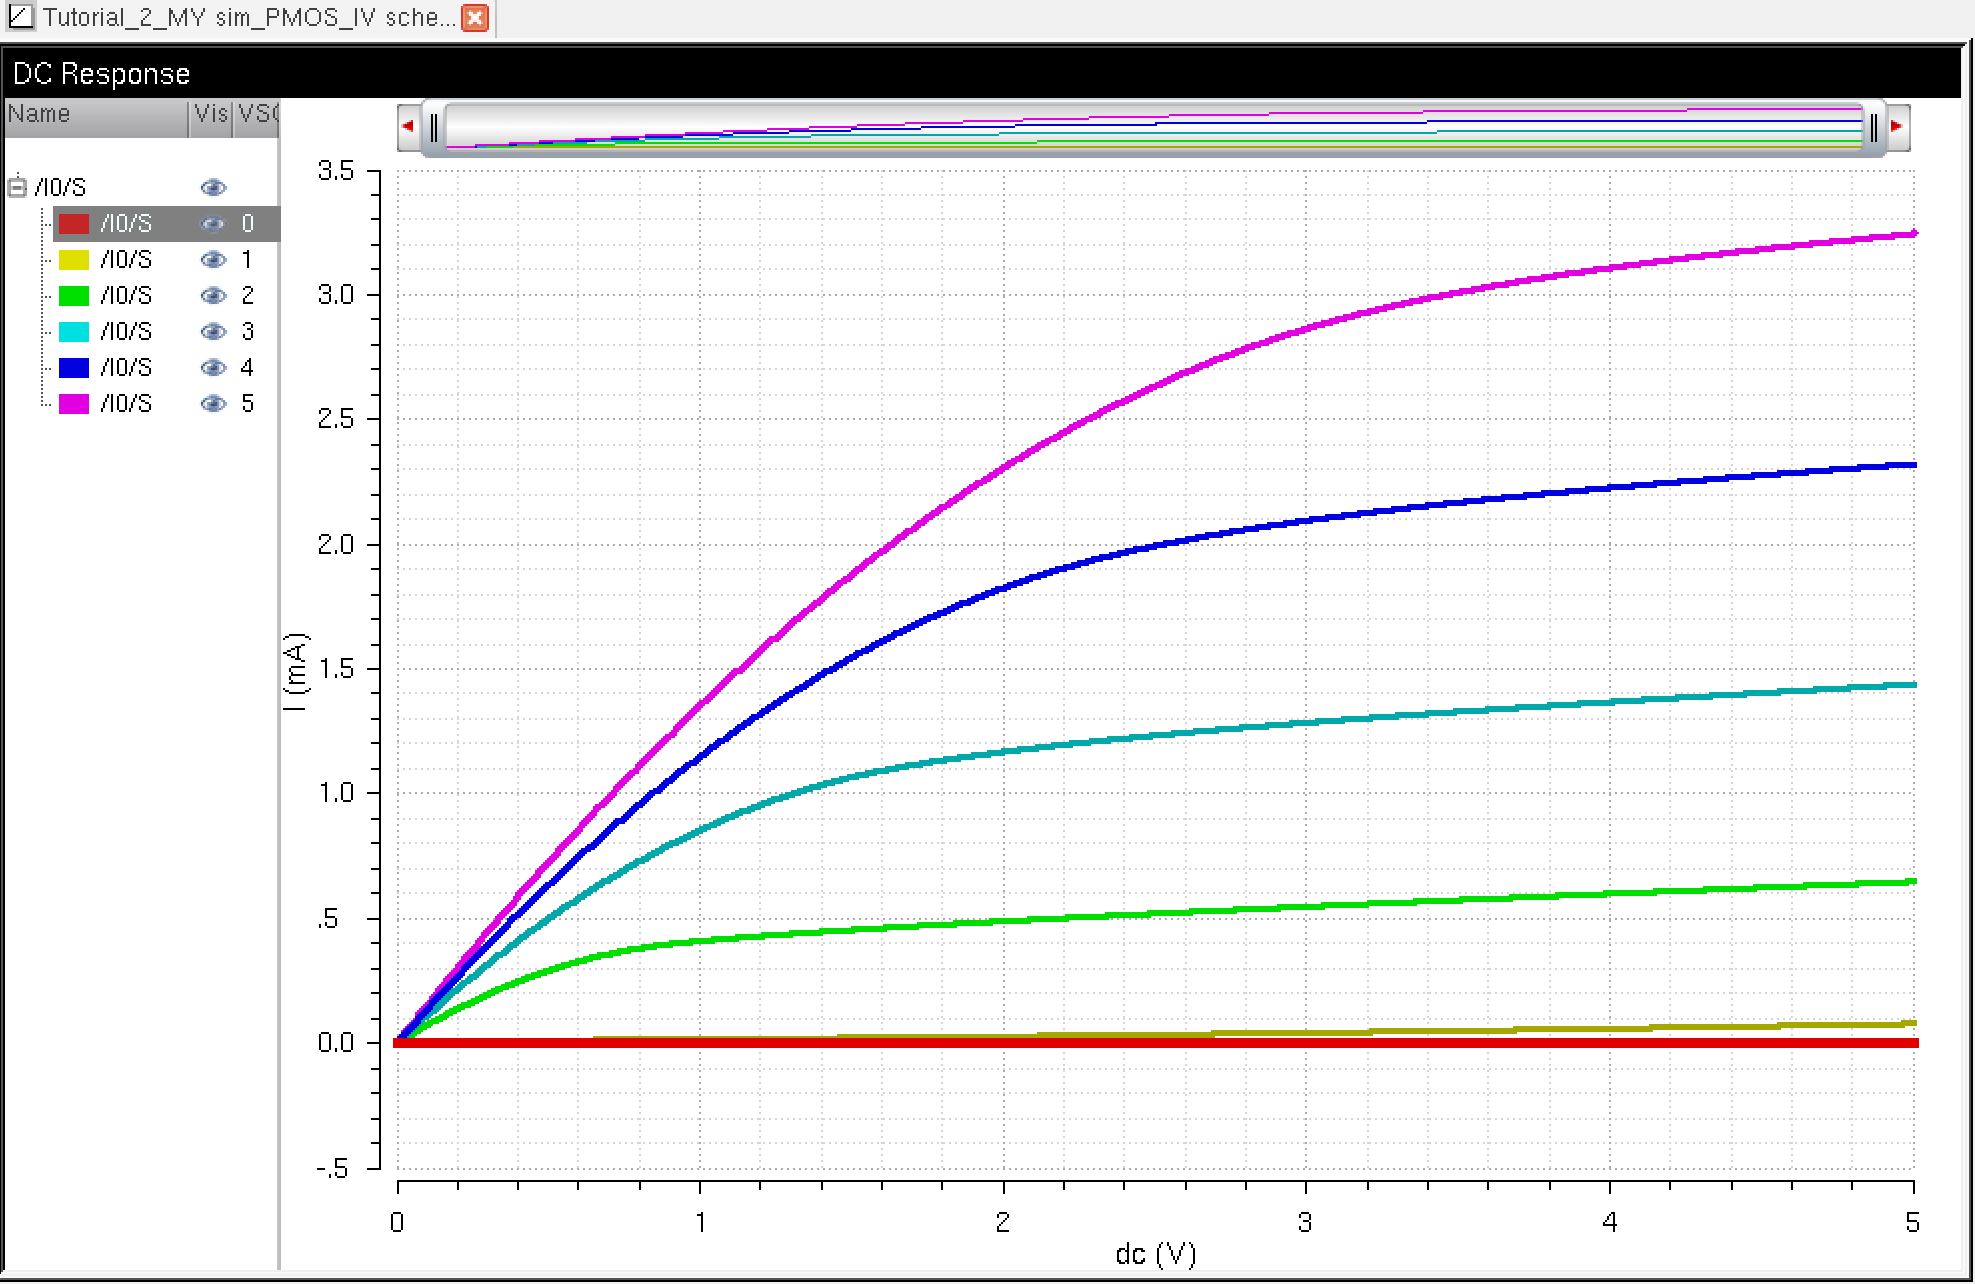Toggle visibility of yellow trace 1

click(x=213, y=260)
